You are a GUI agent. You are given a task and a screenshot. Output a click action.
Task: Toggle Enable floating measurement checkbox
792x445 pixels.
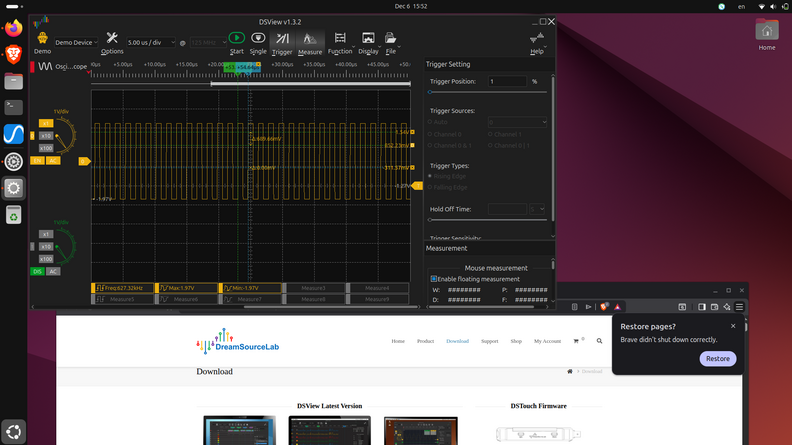[x=434, y=279]
